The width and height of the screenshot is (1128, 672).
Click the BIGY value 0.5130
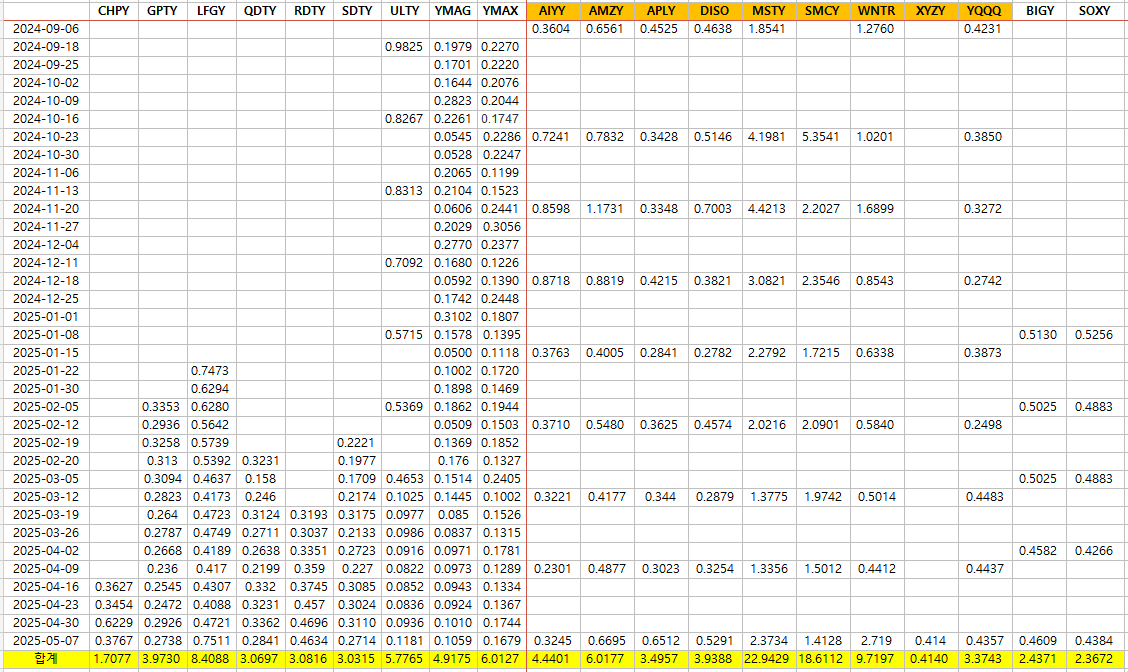(1040, 335)
